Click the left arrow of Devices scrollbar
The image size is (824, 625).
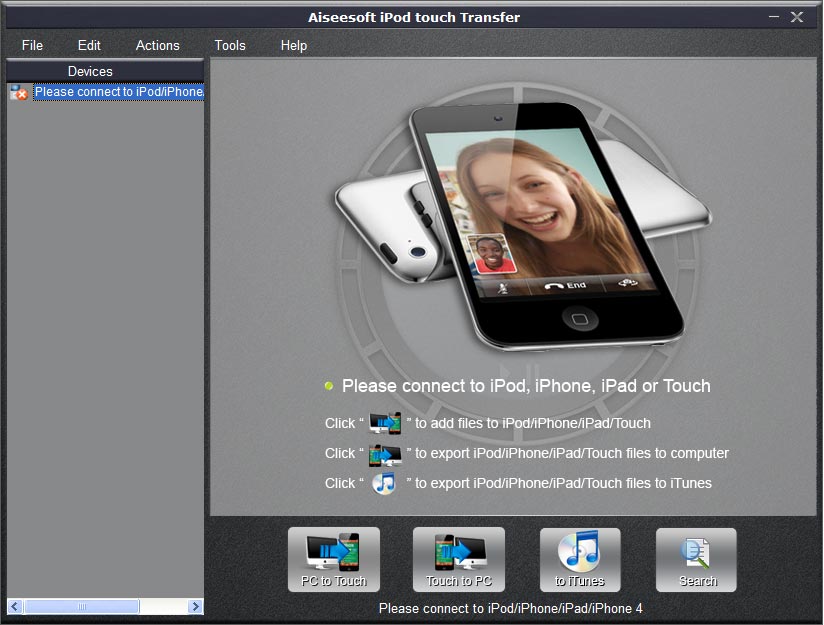point(15,606)
